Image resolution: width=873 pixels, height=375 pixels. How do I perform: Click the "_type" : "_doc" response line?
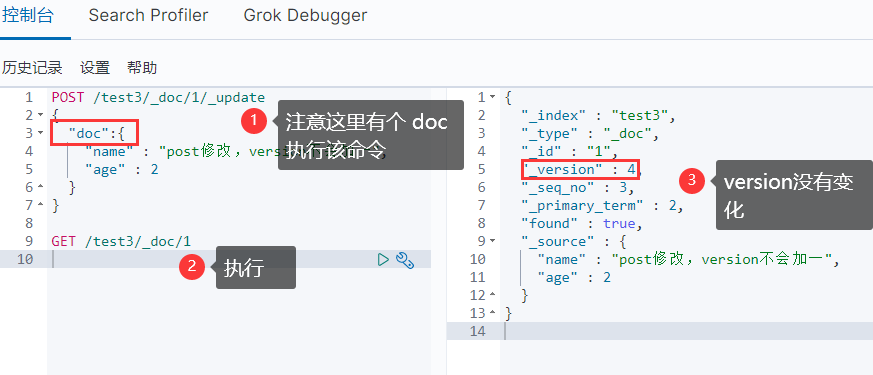(590, 133)
